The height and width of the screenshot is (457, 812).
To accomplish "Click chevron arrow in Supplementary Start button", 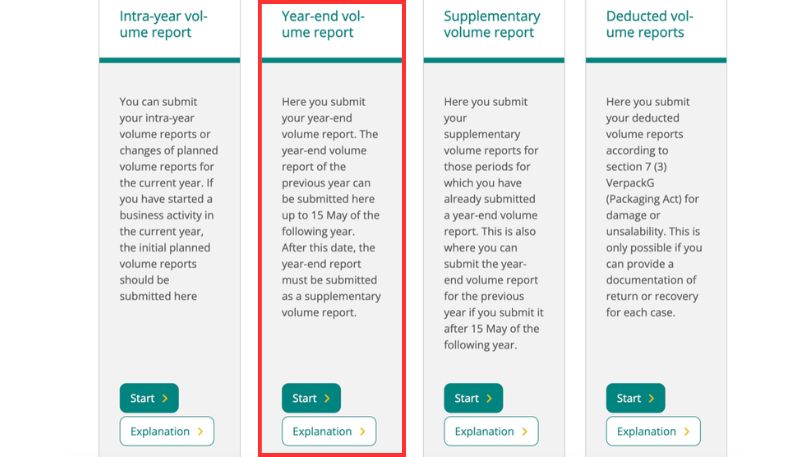I will (x=488, y=398).
